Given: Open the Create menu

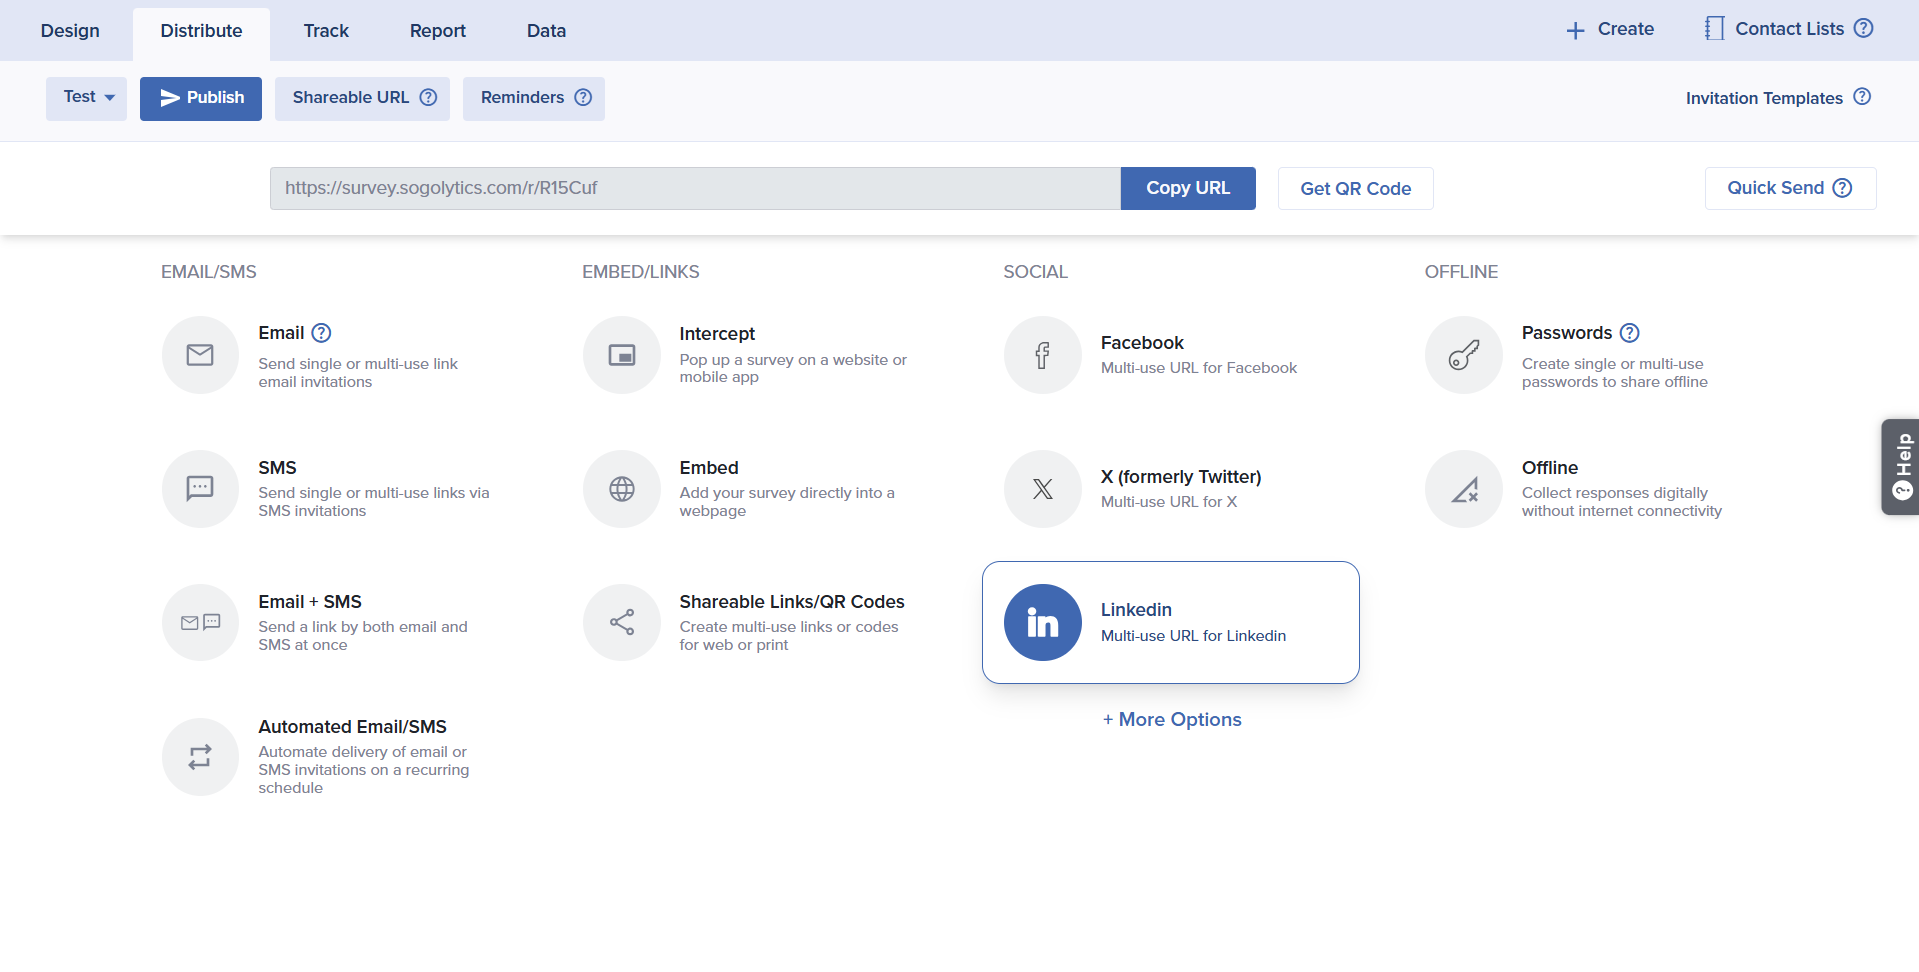Looking at the screenshot, I should tap(1610, 30).
